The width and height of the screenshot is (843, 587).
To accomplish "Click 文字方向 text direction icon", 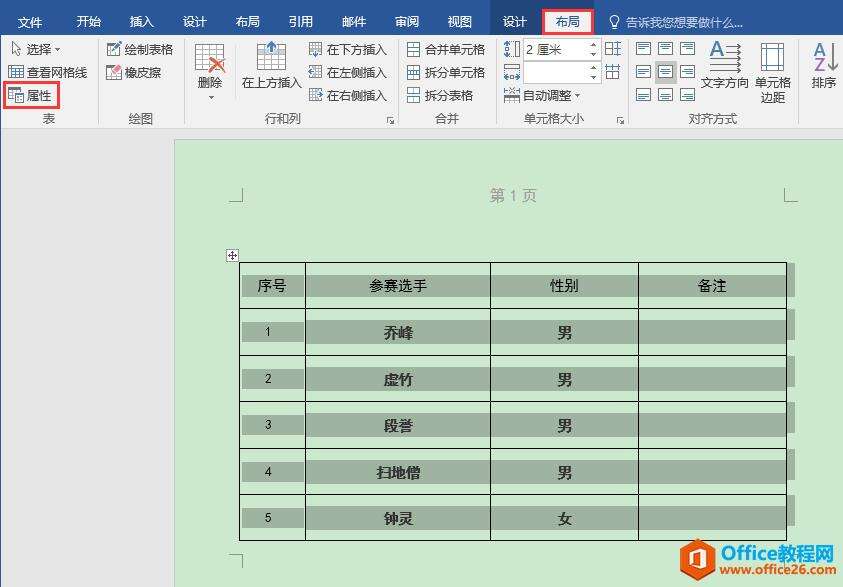I will pos(725,66).
